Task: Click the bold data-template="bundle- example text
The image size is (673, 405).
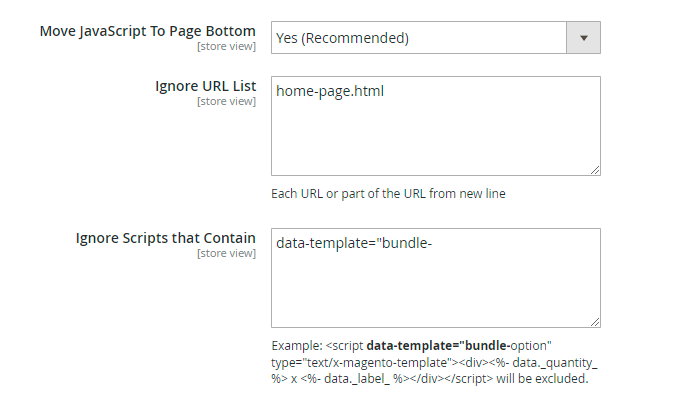Action: point(434,345)
